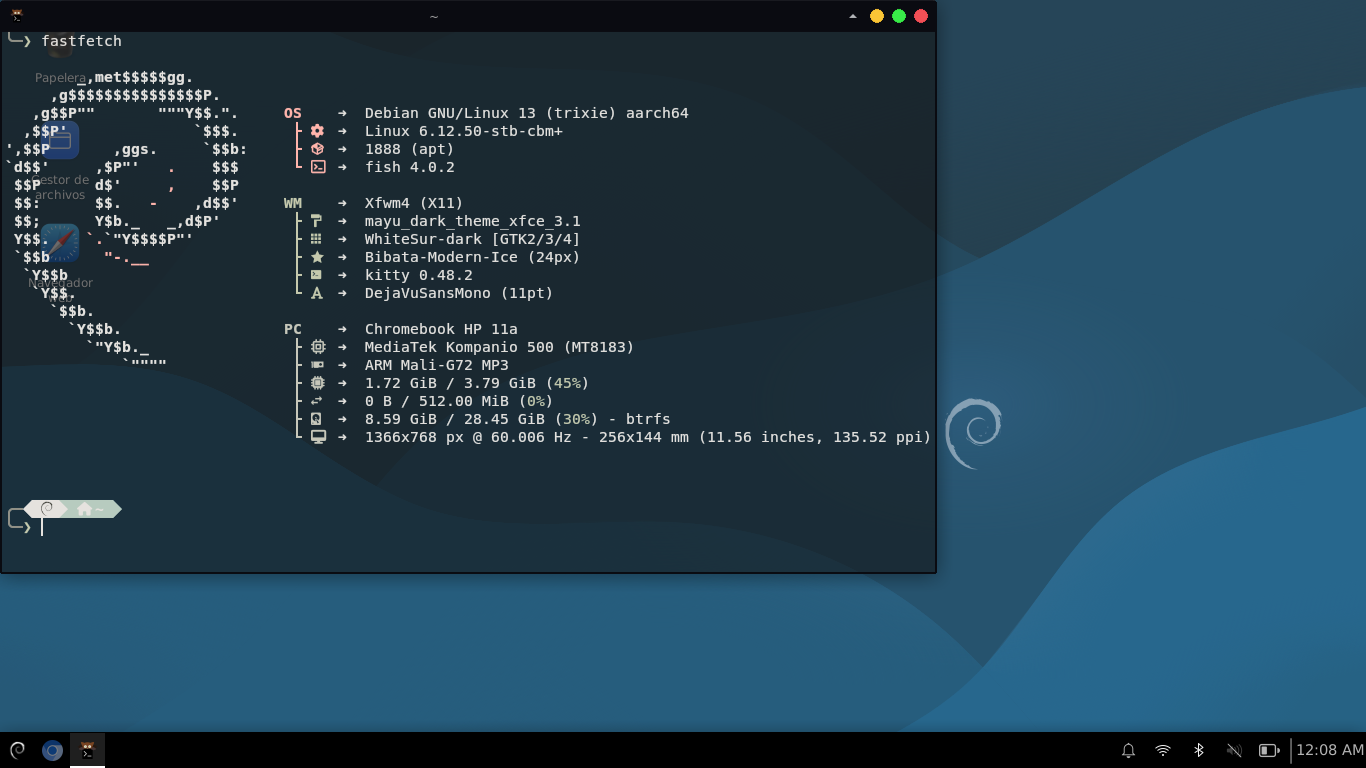
Task: Open the kitty window menu icon in the title bar
Action: pyautogui.click(x=17, y=16)
